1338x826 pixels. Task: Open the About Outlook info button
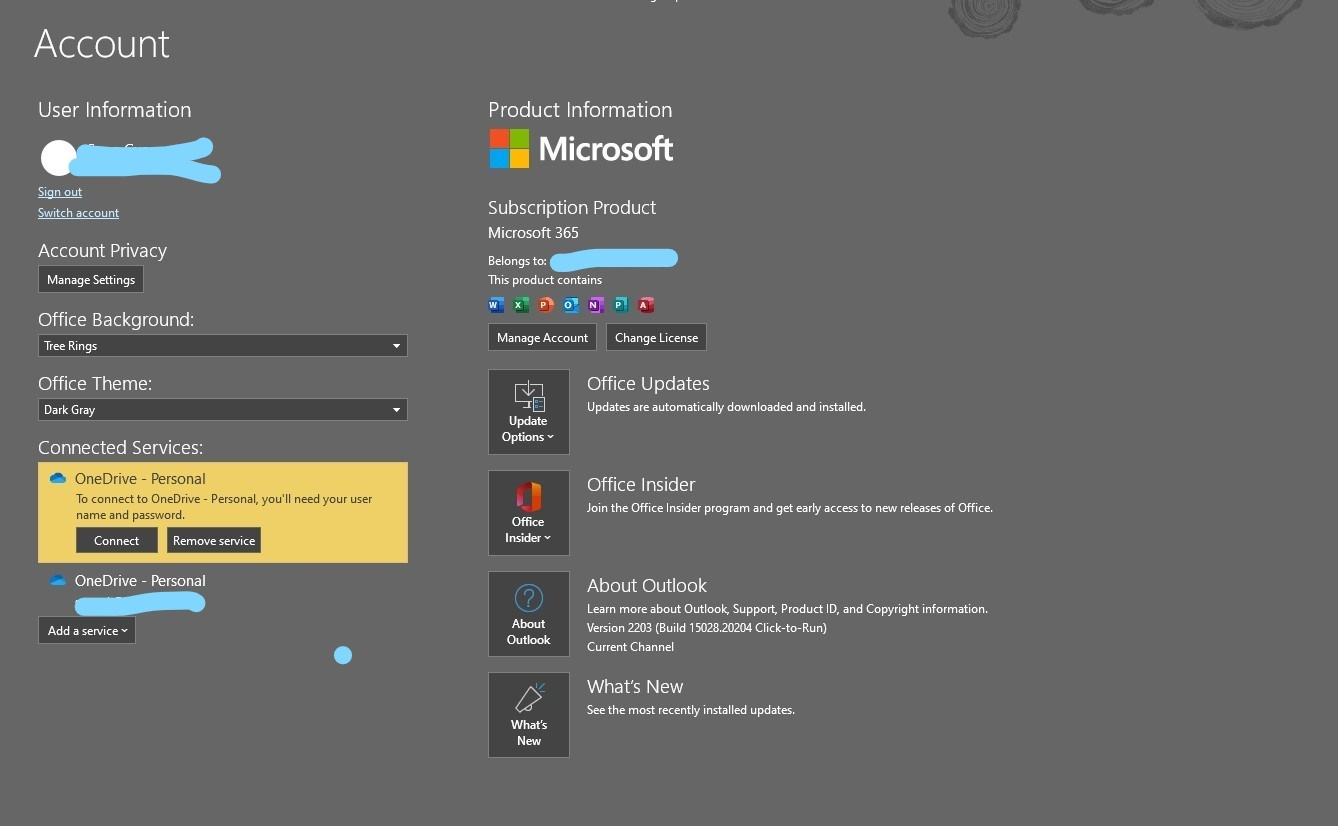[529, 614]
